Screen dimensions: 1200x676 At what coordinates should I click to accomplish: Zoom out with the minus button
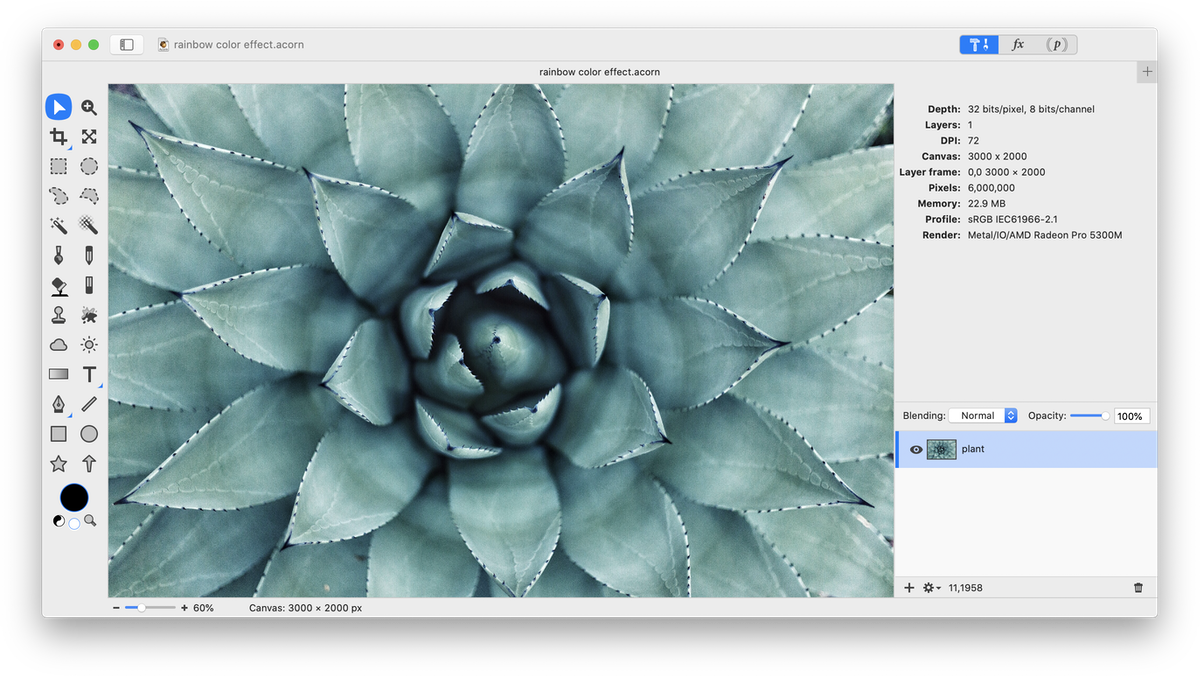(x=116, y=608)
